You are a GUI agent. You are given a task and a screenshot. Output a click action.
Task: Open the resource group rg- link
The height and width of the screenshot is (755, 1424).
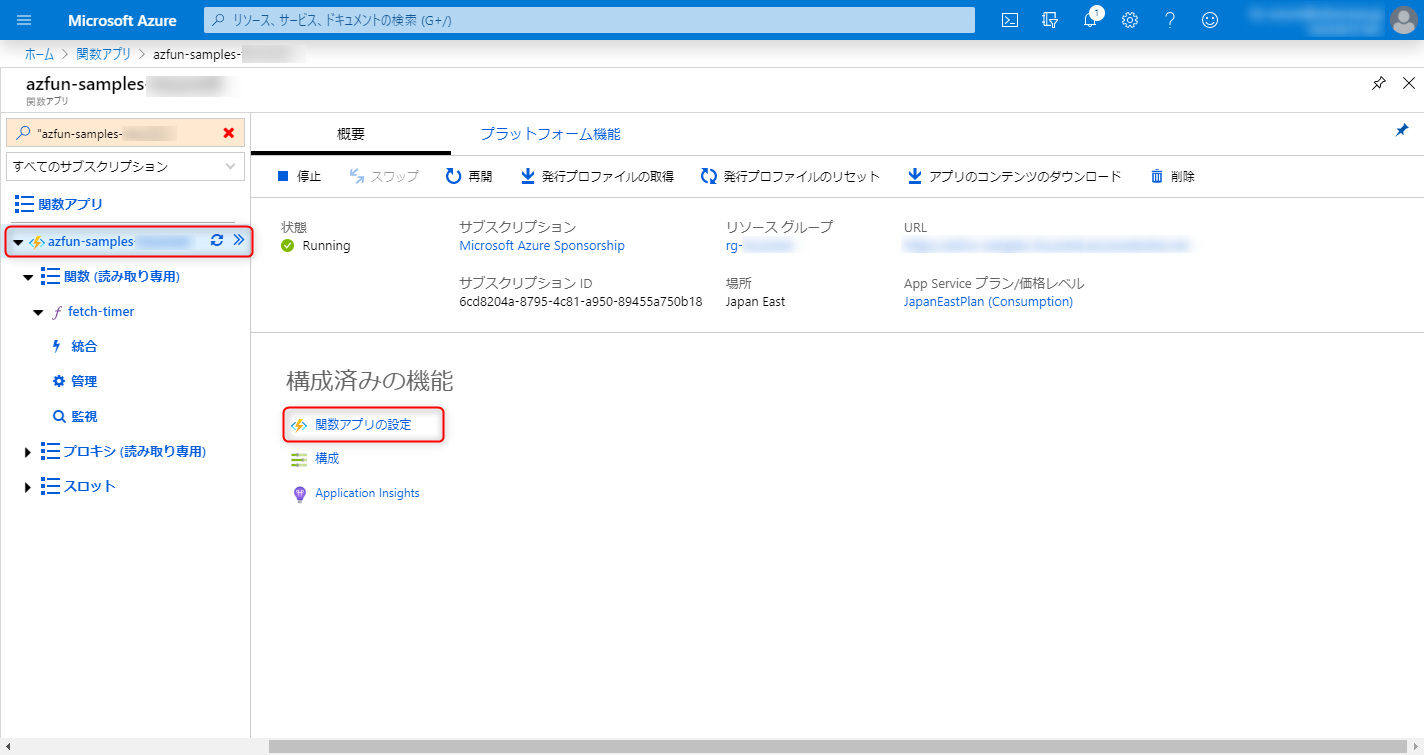760,245
